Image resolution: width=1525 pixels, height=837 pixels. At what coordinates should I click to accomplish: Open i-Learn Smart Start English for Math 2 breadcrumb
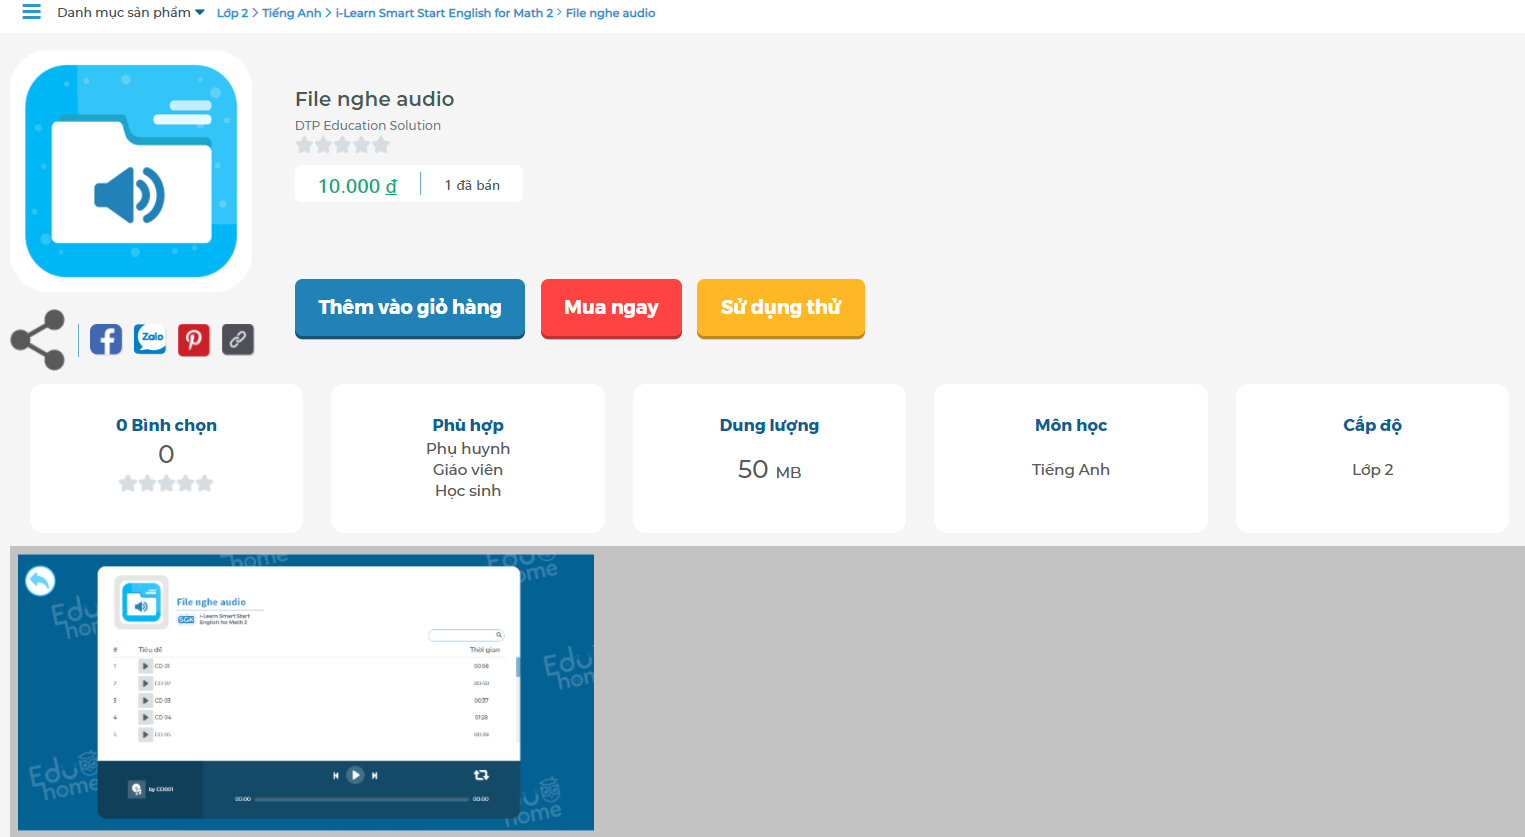(x=444, y=13)
